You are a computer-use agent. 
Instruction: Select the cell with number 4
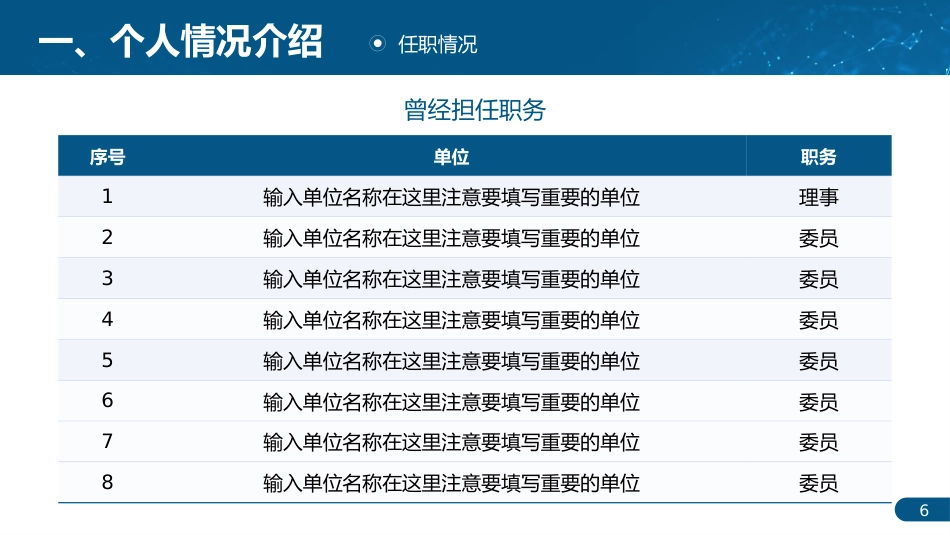click(107, 319)
